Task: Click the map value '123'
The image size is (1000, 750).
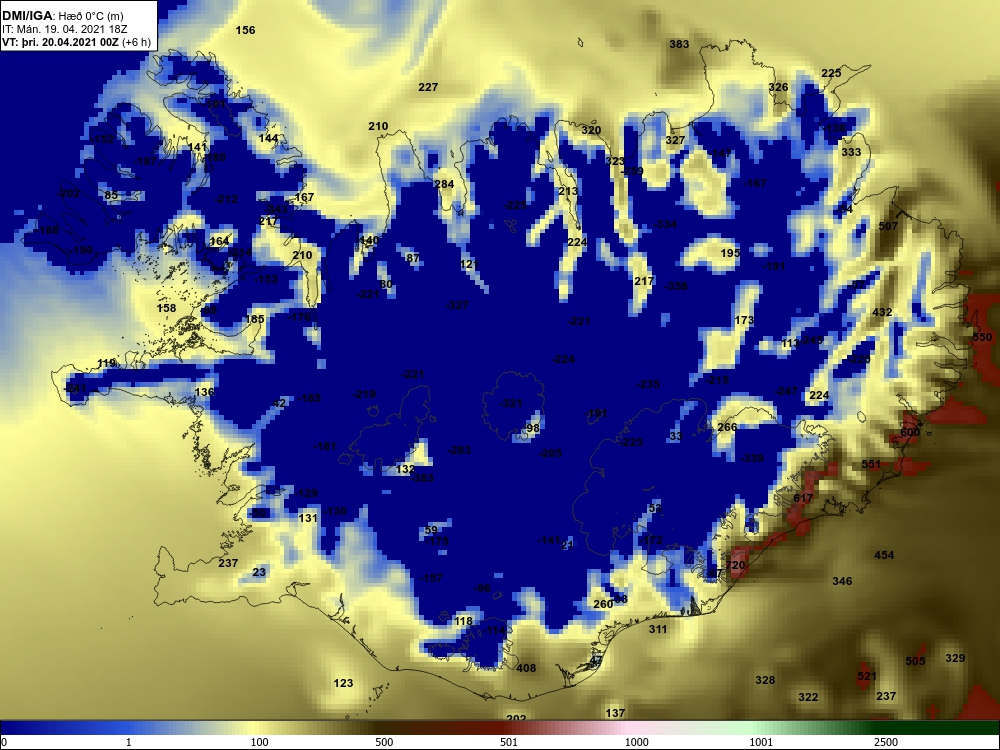Action: (x=343, y=684)
